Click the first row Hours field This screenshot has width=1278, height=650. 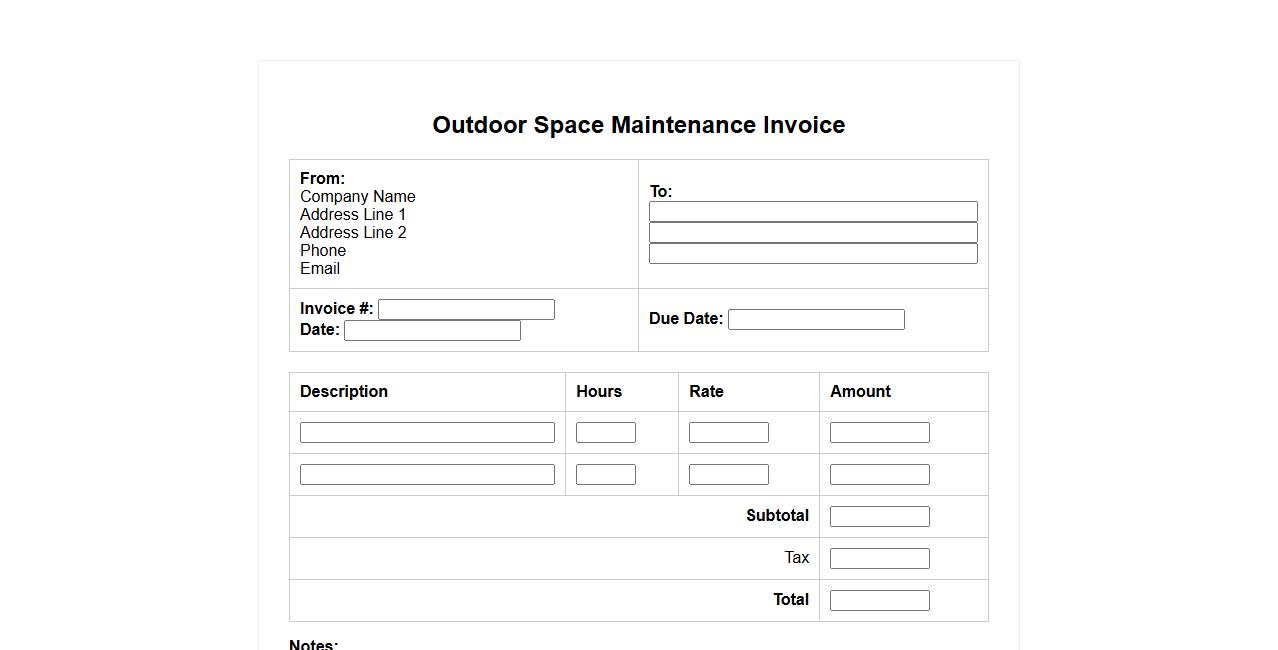(x=606, y=433)
